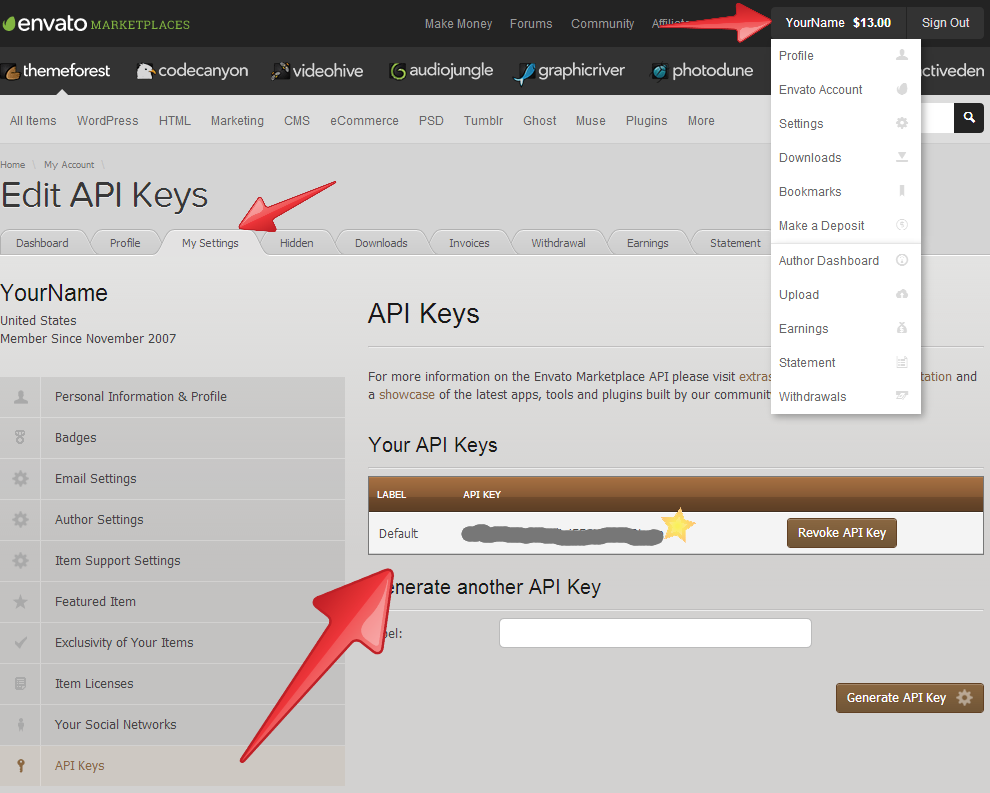Go to Home breadcrumb link

13,165
